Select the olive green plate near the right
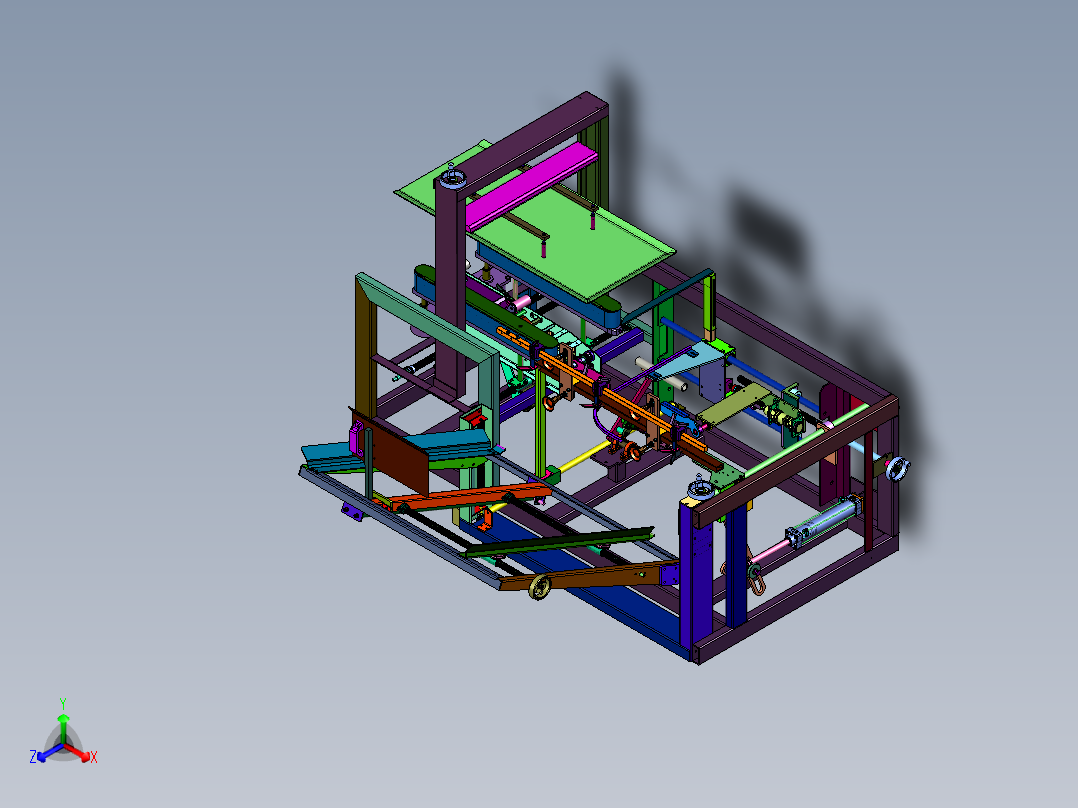Screen dimensions: 1078x808 pos(734,404)
